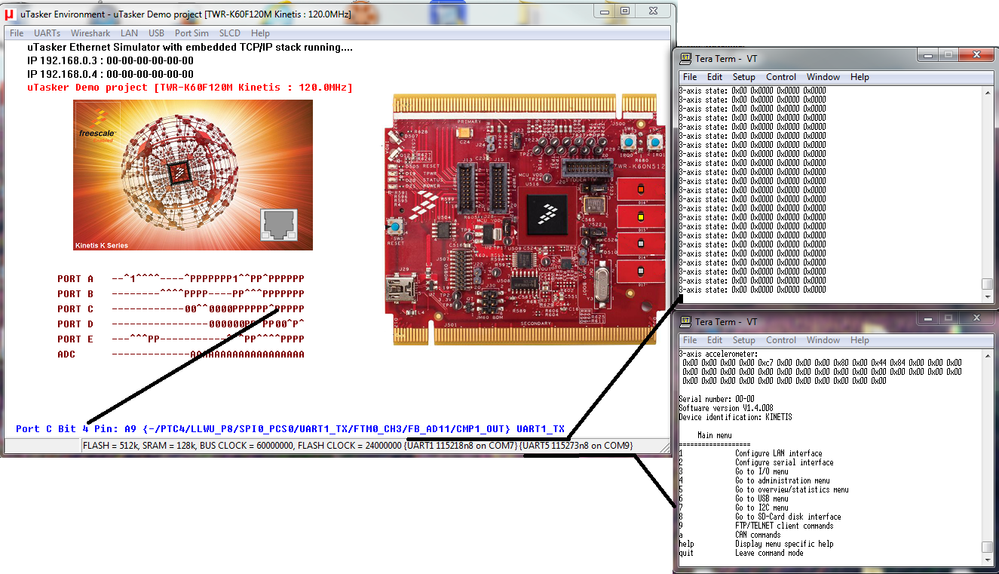Click the PORT B pin state row
Image resolution: width=999 pixels, height=574 pixels.
coord(181,294)
